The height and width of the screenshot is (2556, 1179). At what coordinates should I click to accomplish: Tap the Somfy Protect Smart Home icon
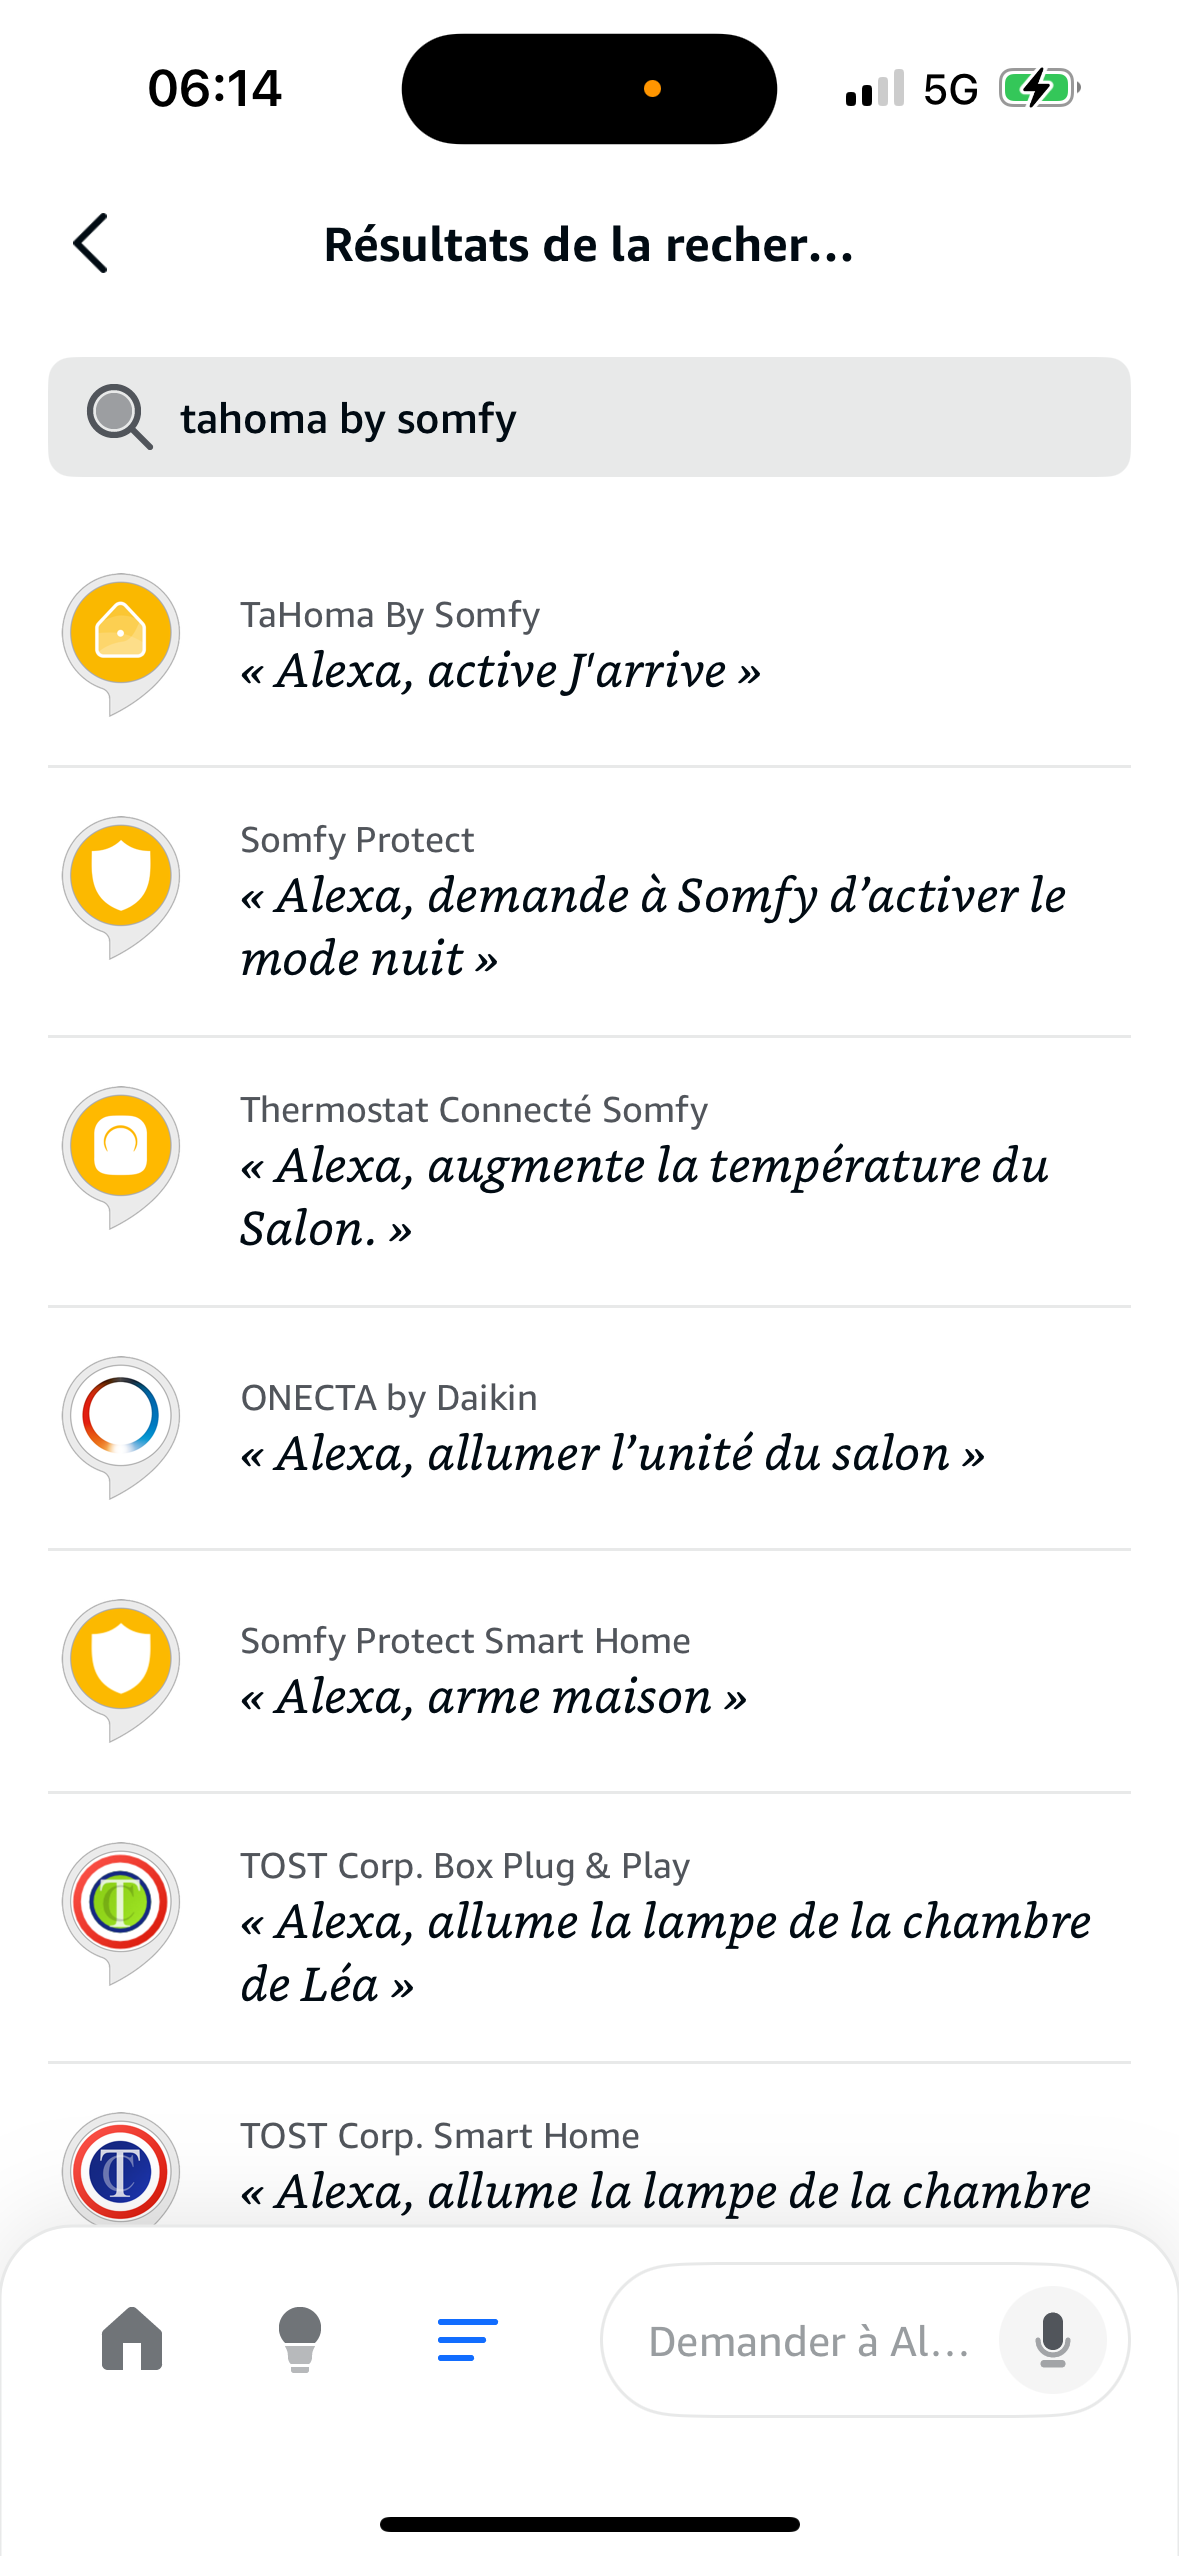(121, 1664)
